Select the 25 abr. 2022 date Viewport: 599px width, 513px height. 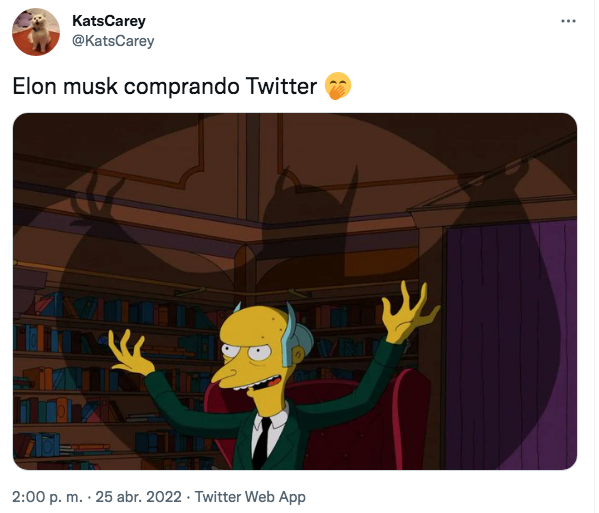138,497
